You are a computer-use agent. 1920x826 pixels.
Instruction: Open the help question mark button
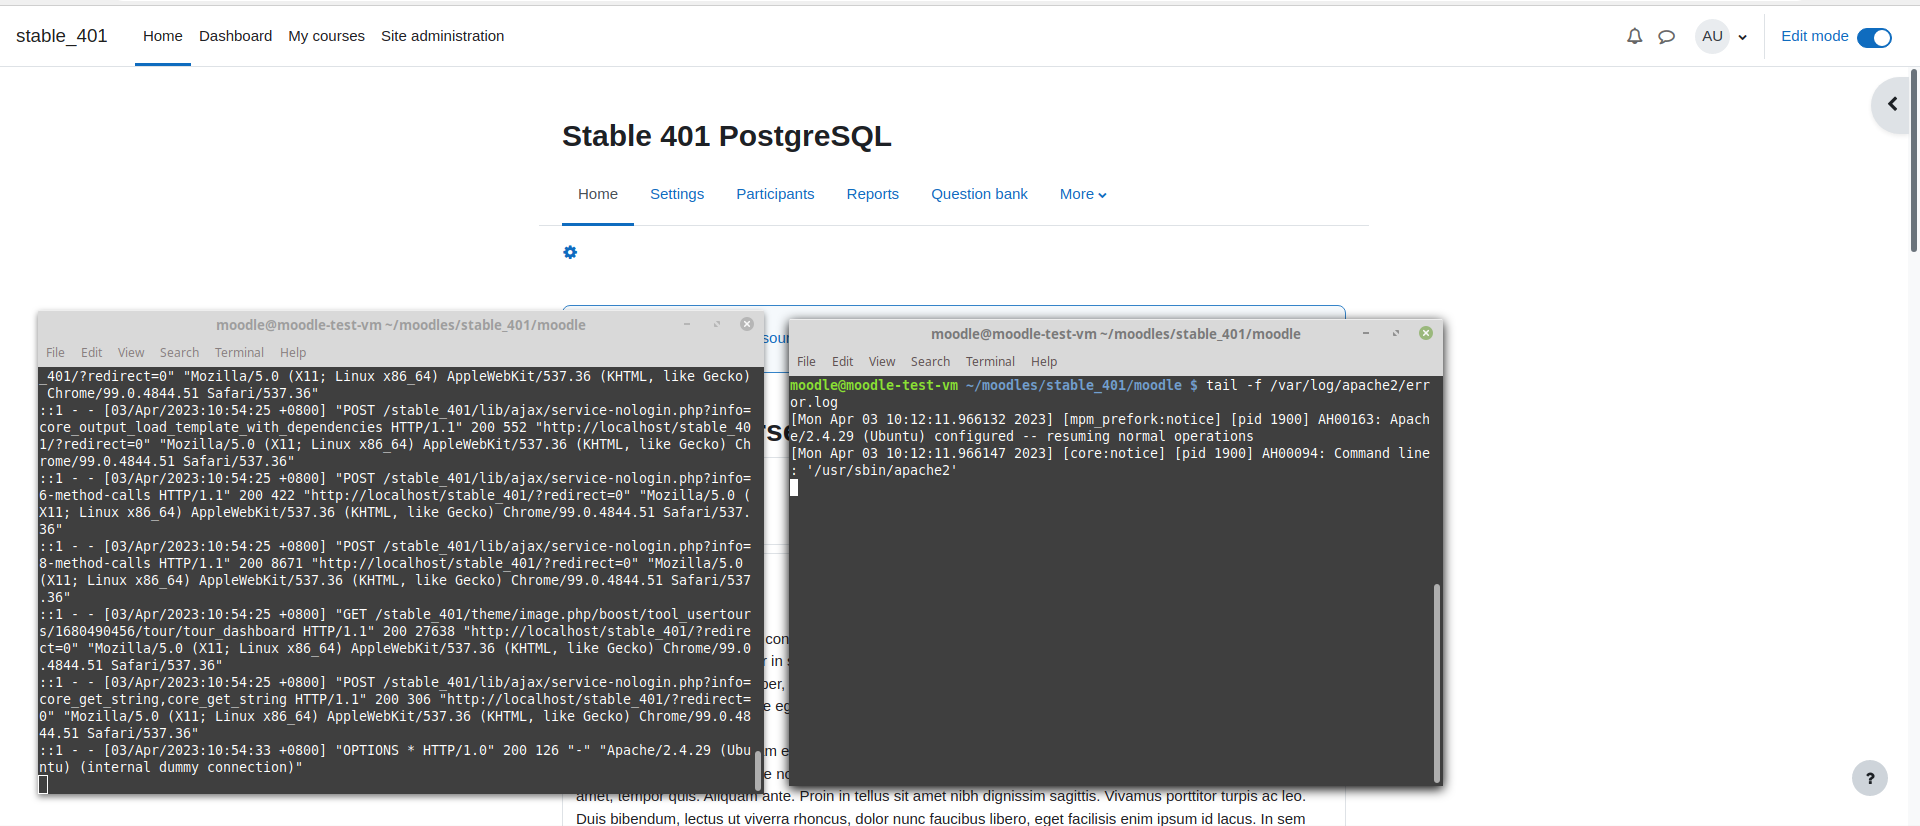[1869, 778]
